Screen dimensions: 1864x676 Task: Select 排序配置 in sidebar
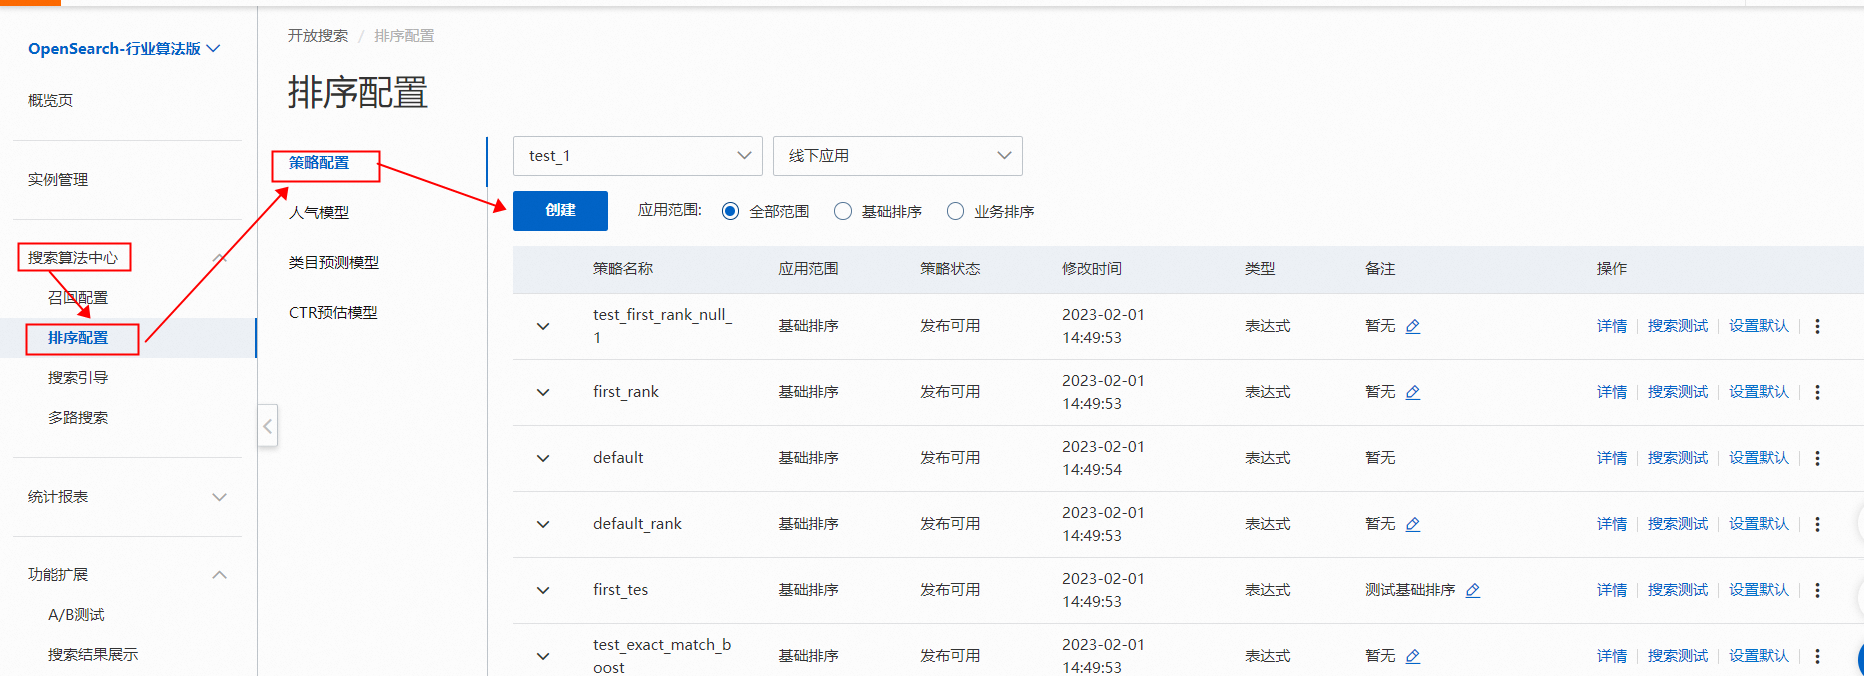tap(78, 338)
